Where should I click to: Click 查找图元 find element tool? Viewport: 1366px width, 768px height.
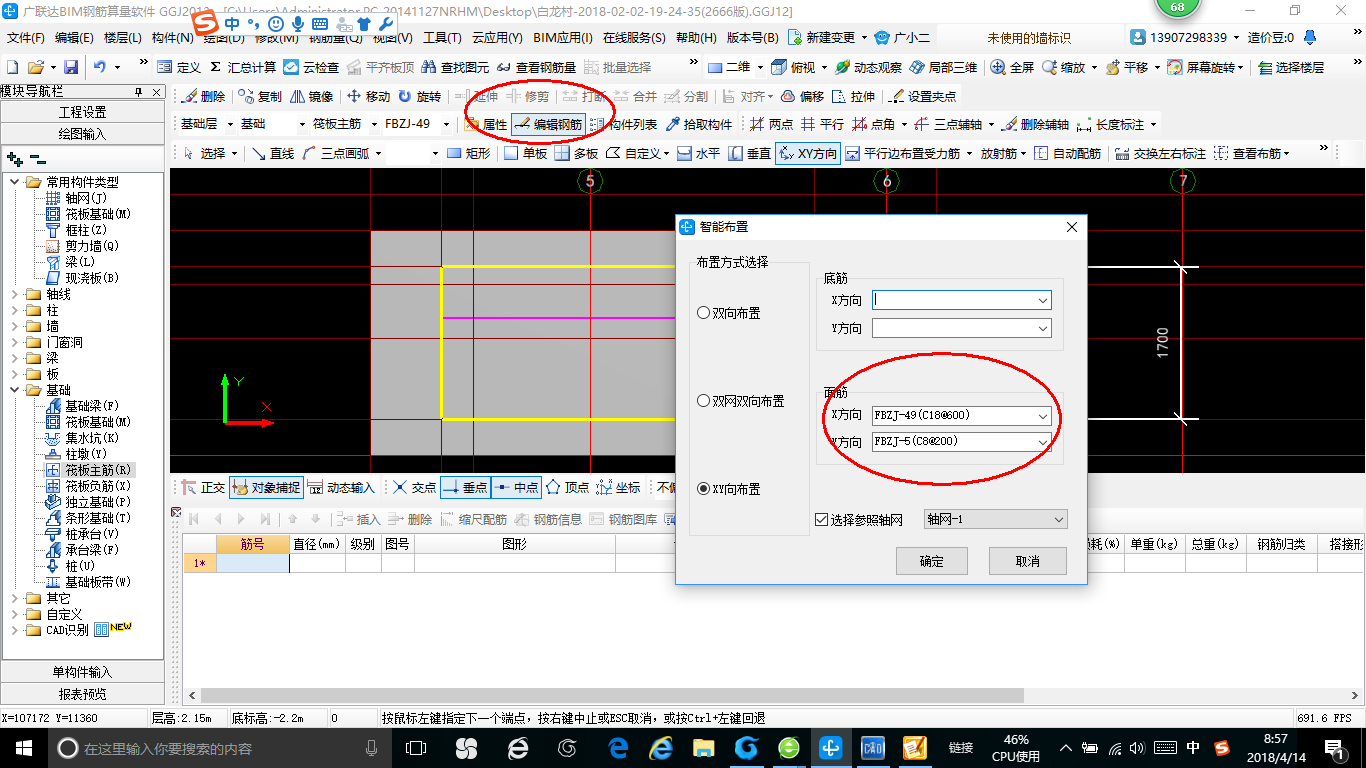click(x=456, y=67)
